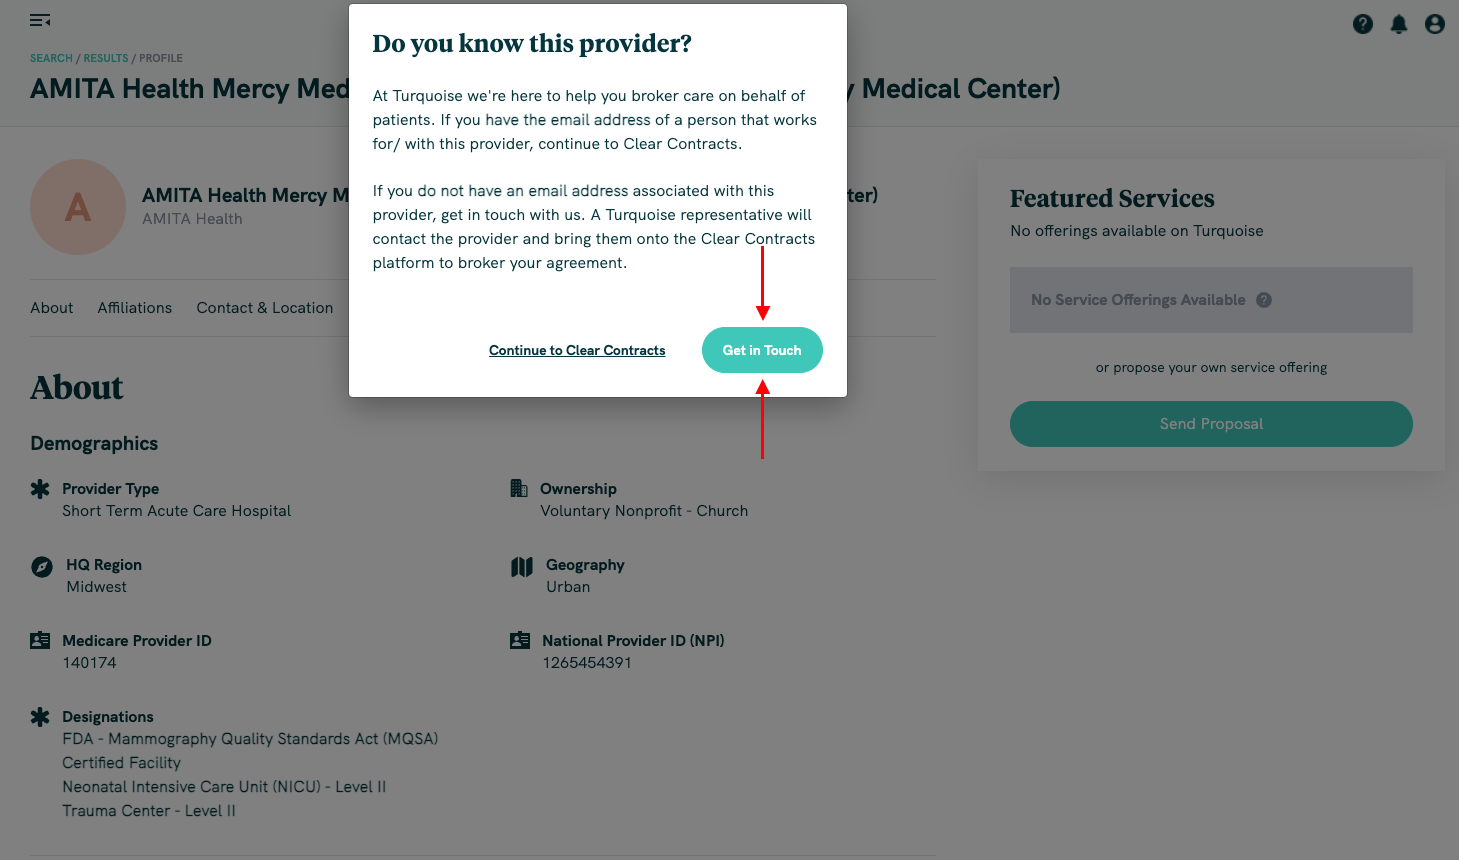Go to the SEARCH breadcrumb link

tap(51, 58)
